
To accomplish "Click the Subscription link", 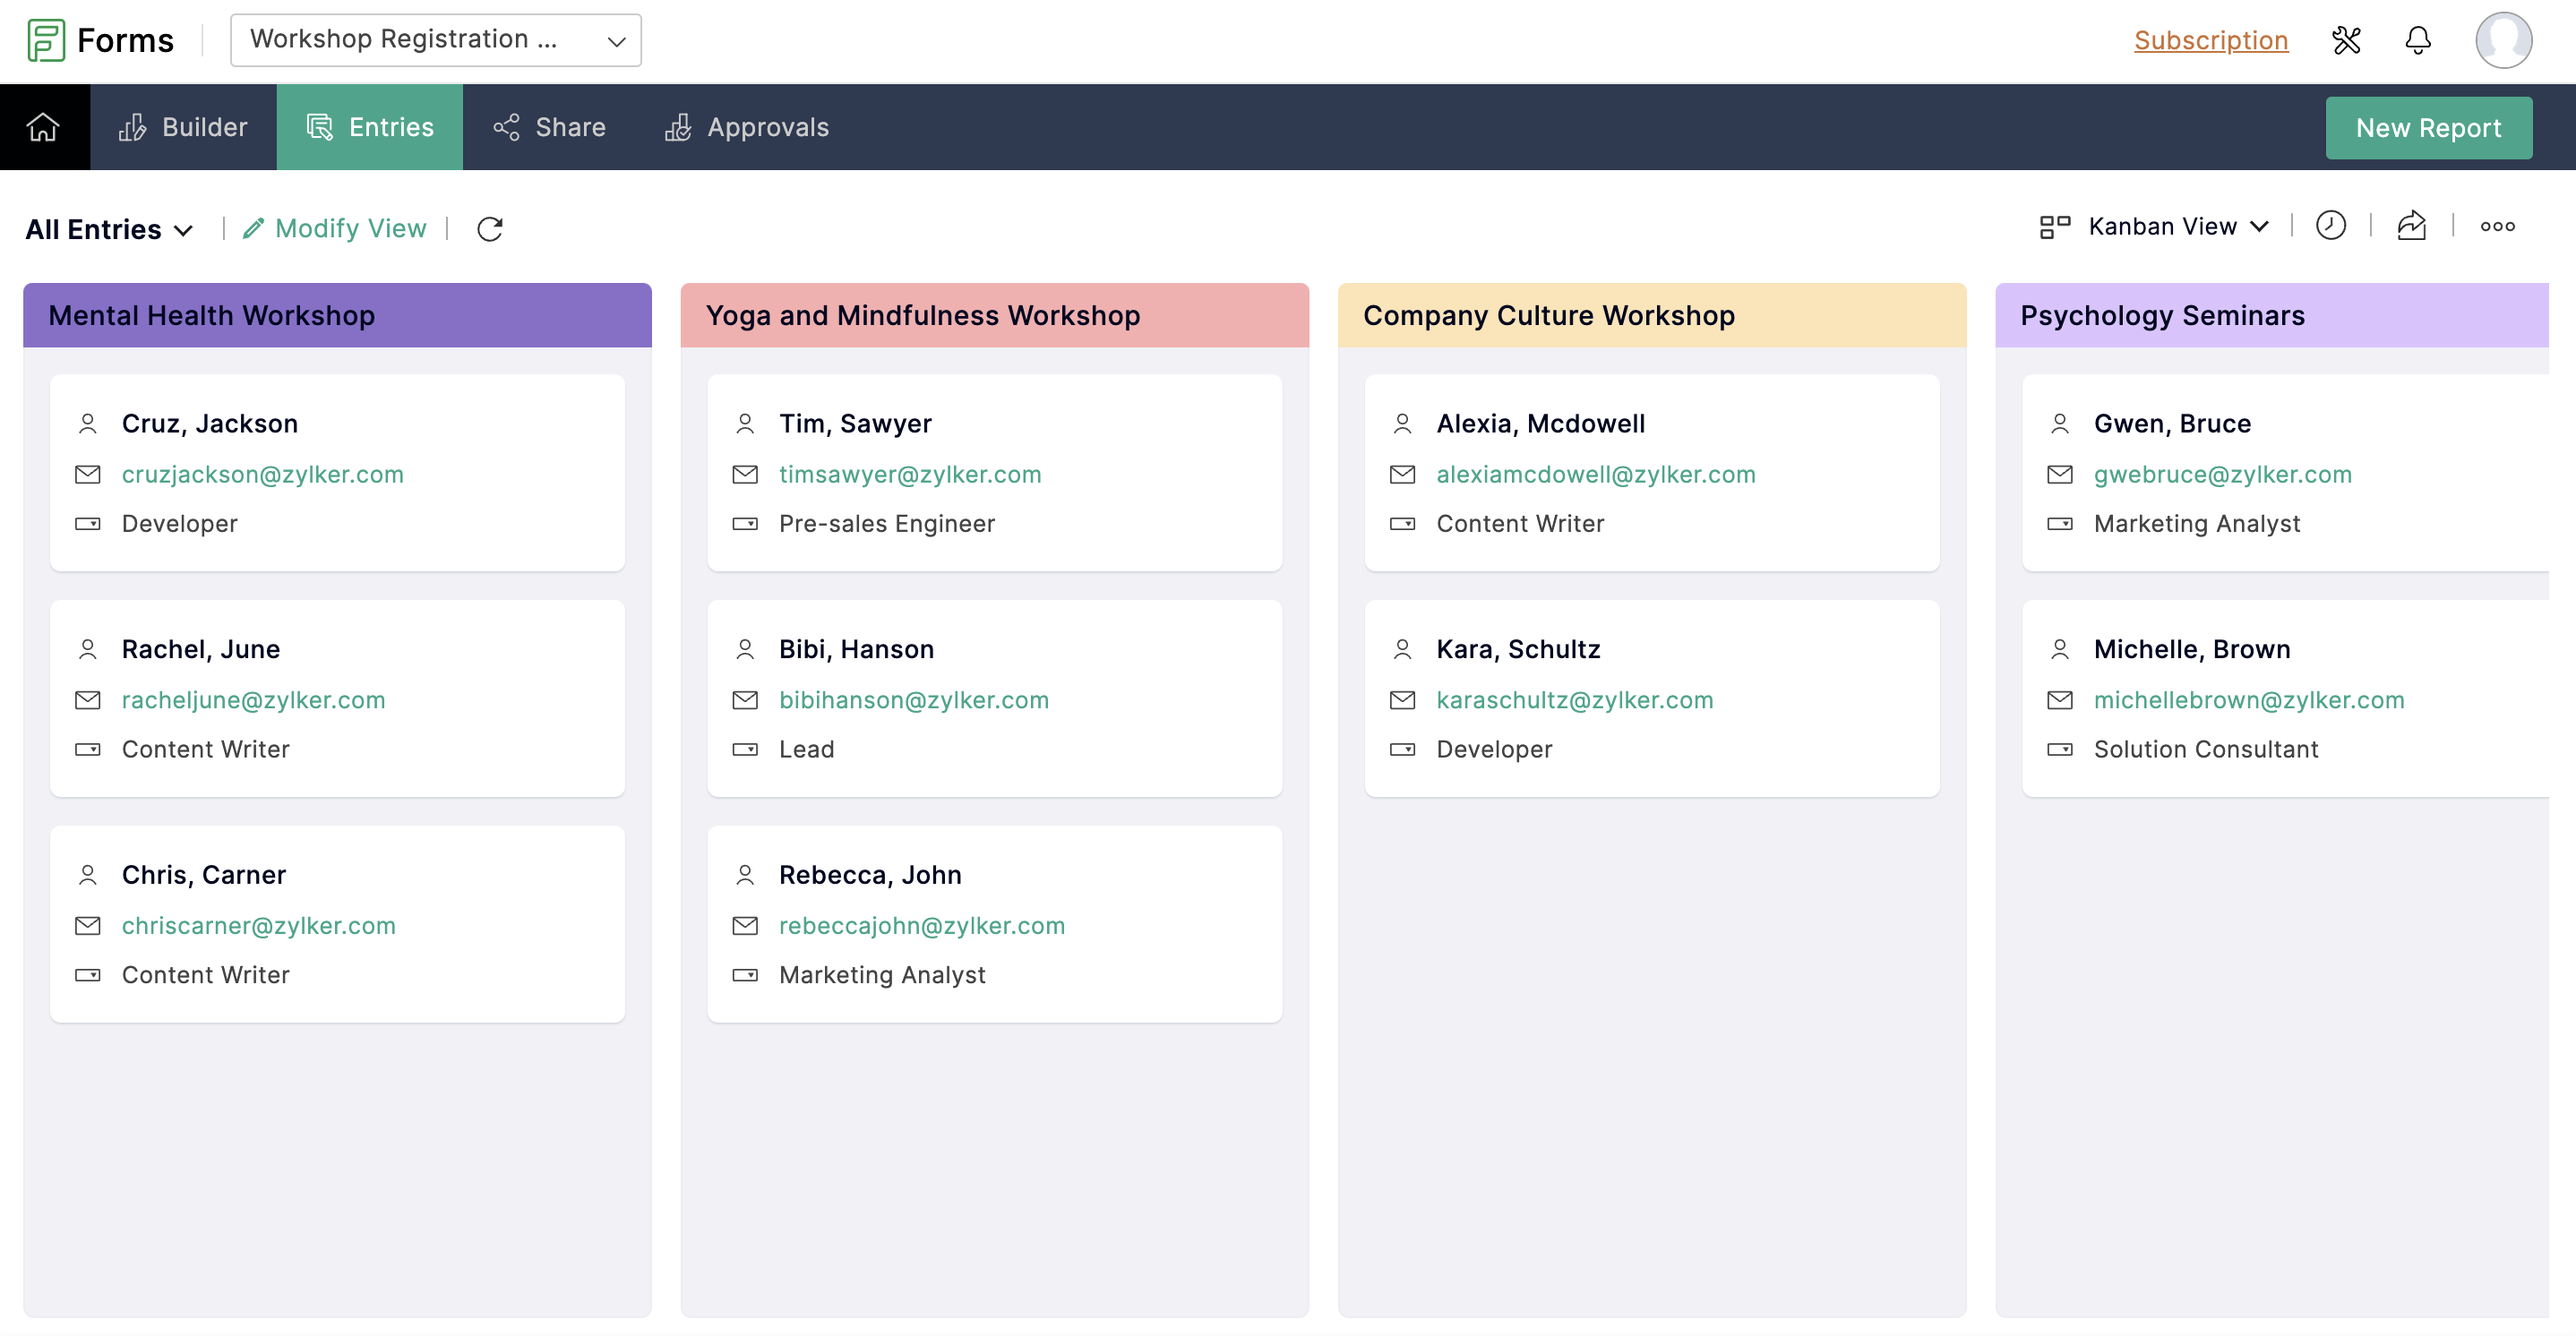I will point(2211,38).
